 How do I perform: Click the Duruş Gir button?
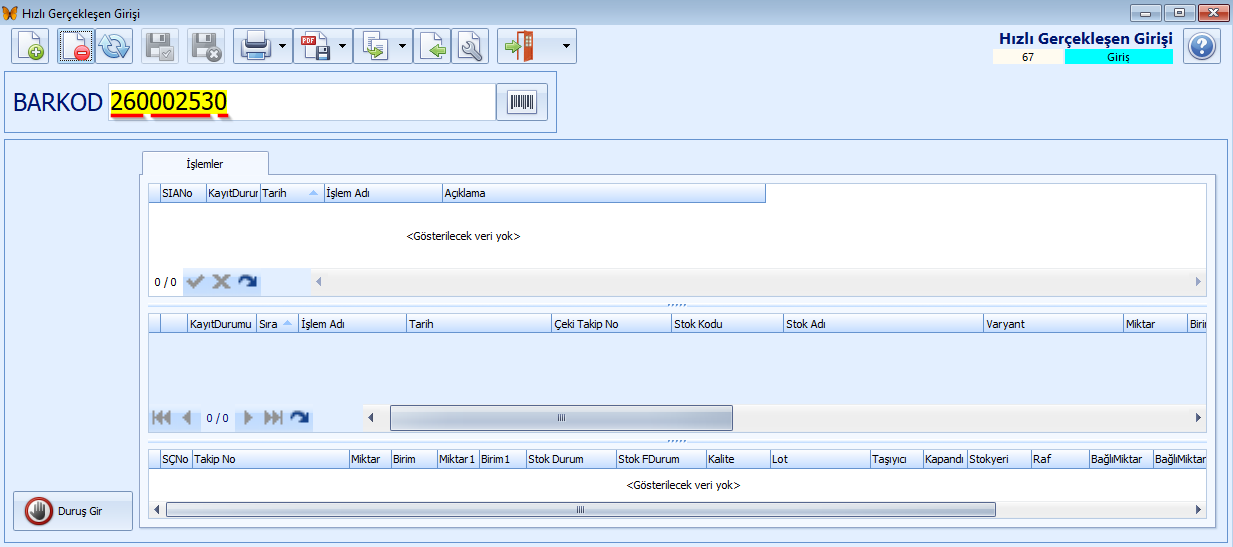coord(73,511)
